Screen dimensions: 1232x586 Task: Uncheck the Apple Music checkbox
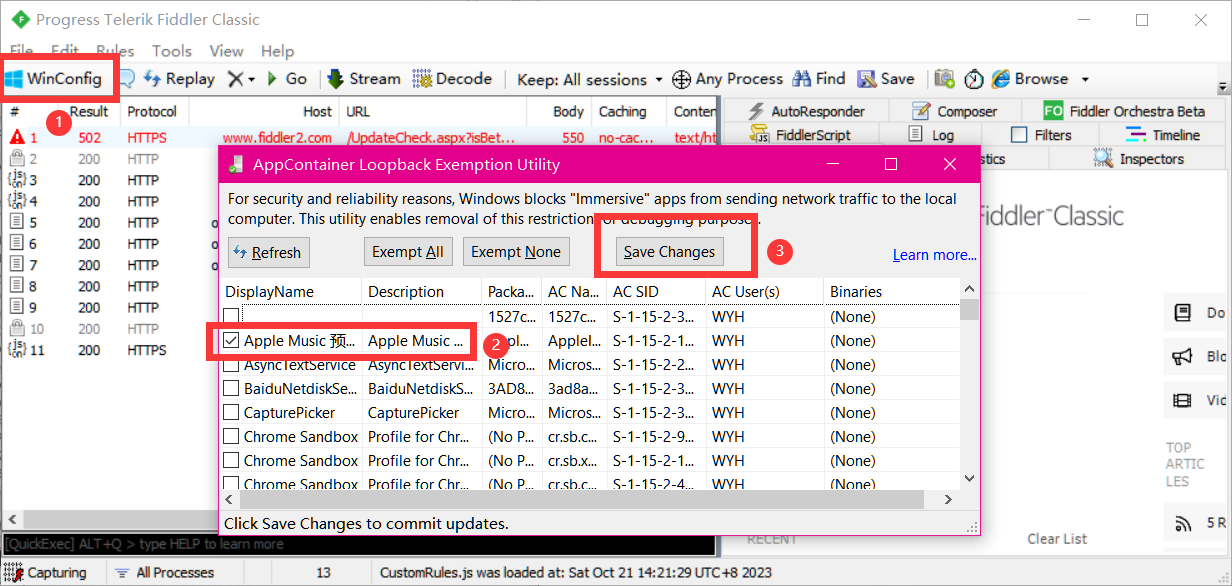pyautogui.click(x=231, y=341)
